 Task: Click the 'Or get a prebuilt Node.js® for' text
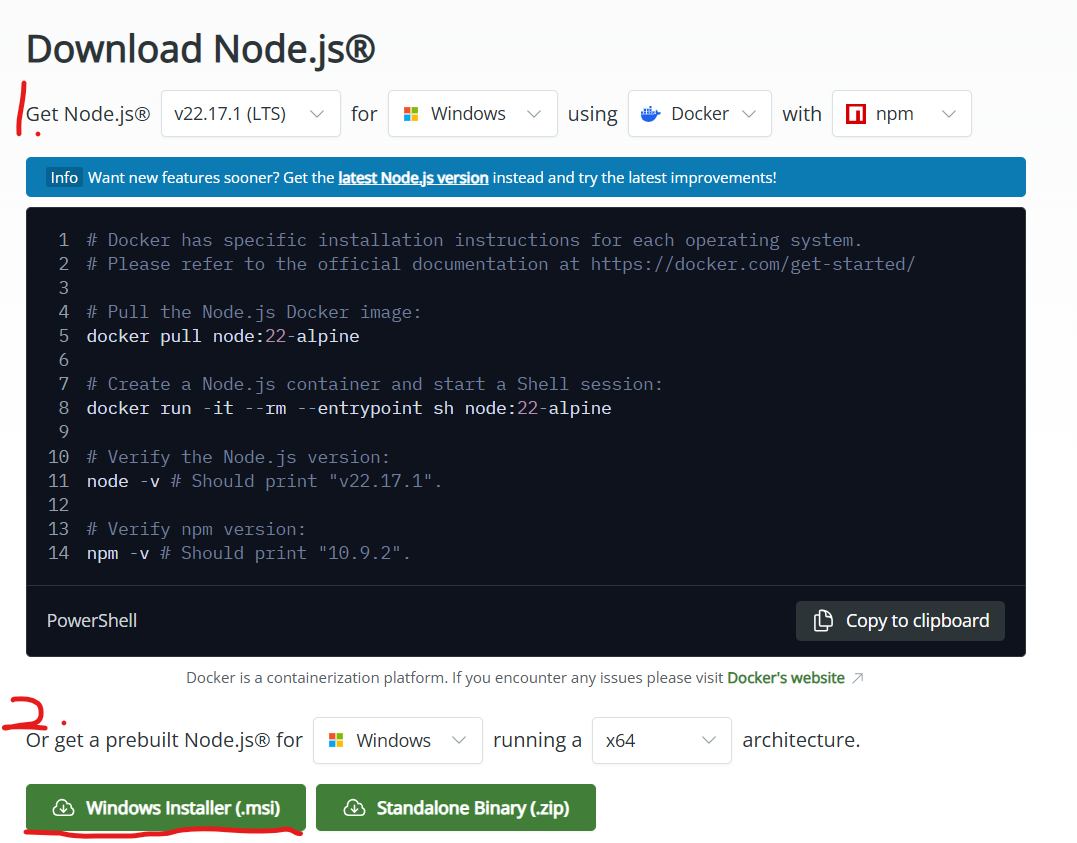click(164, 740)
